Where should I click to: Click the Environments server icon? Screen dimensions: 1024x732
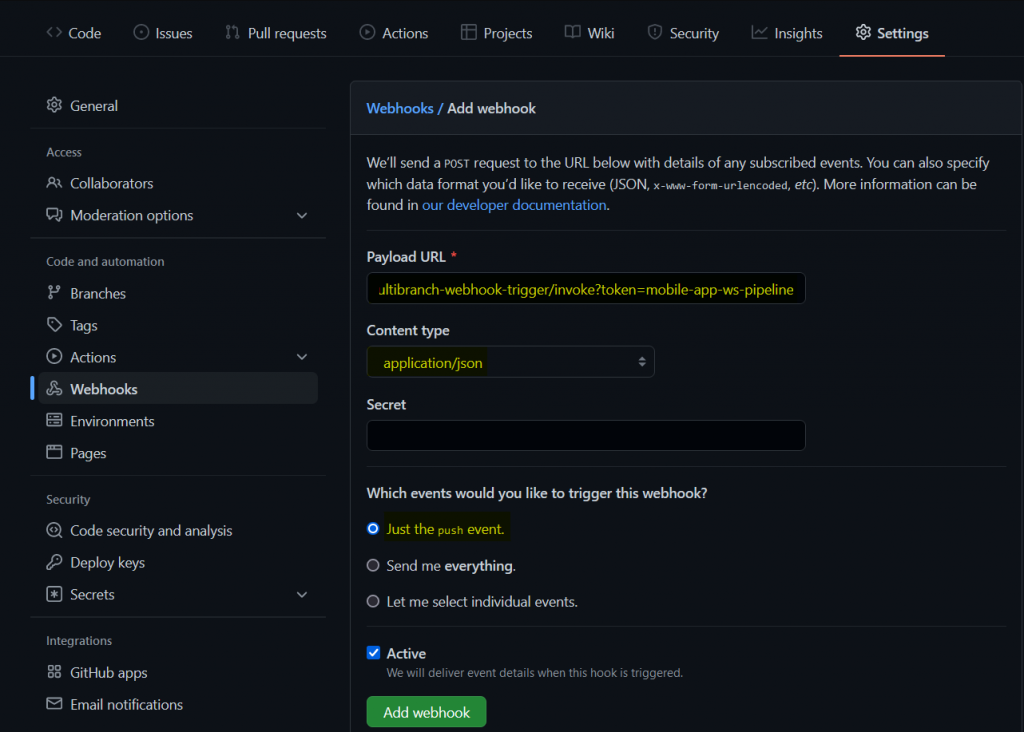coord(54,421)
